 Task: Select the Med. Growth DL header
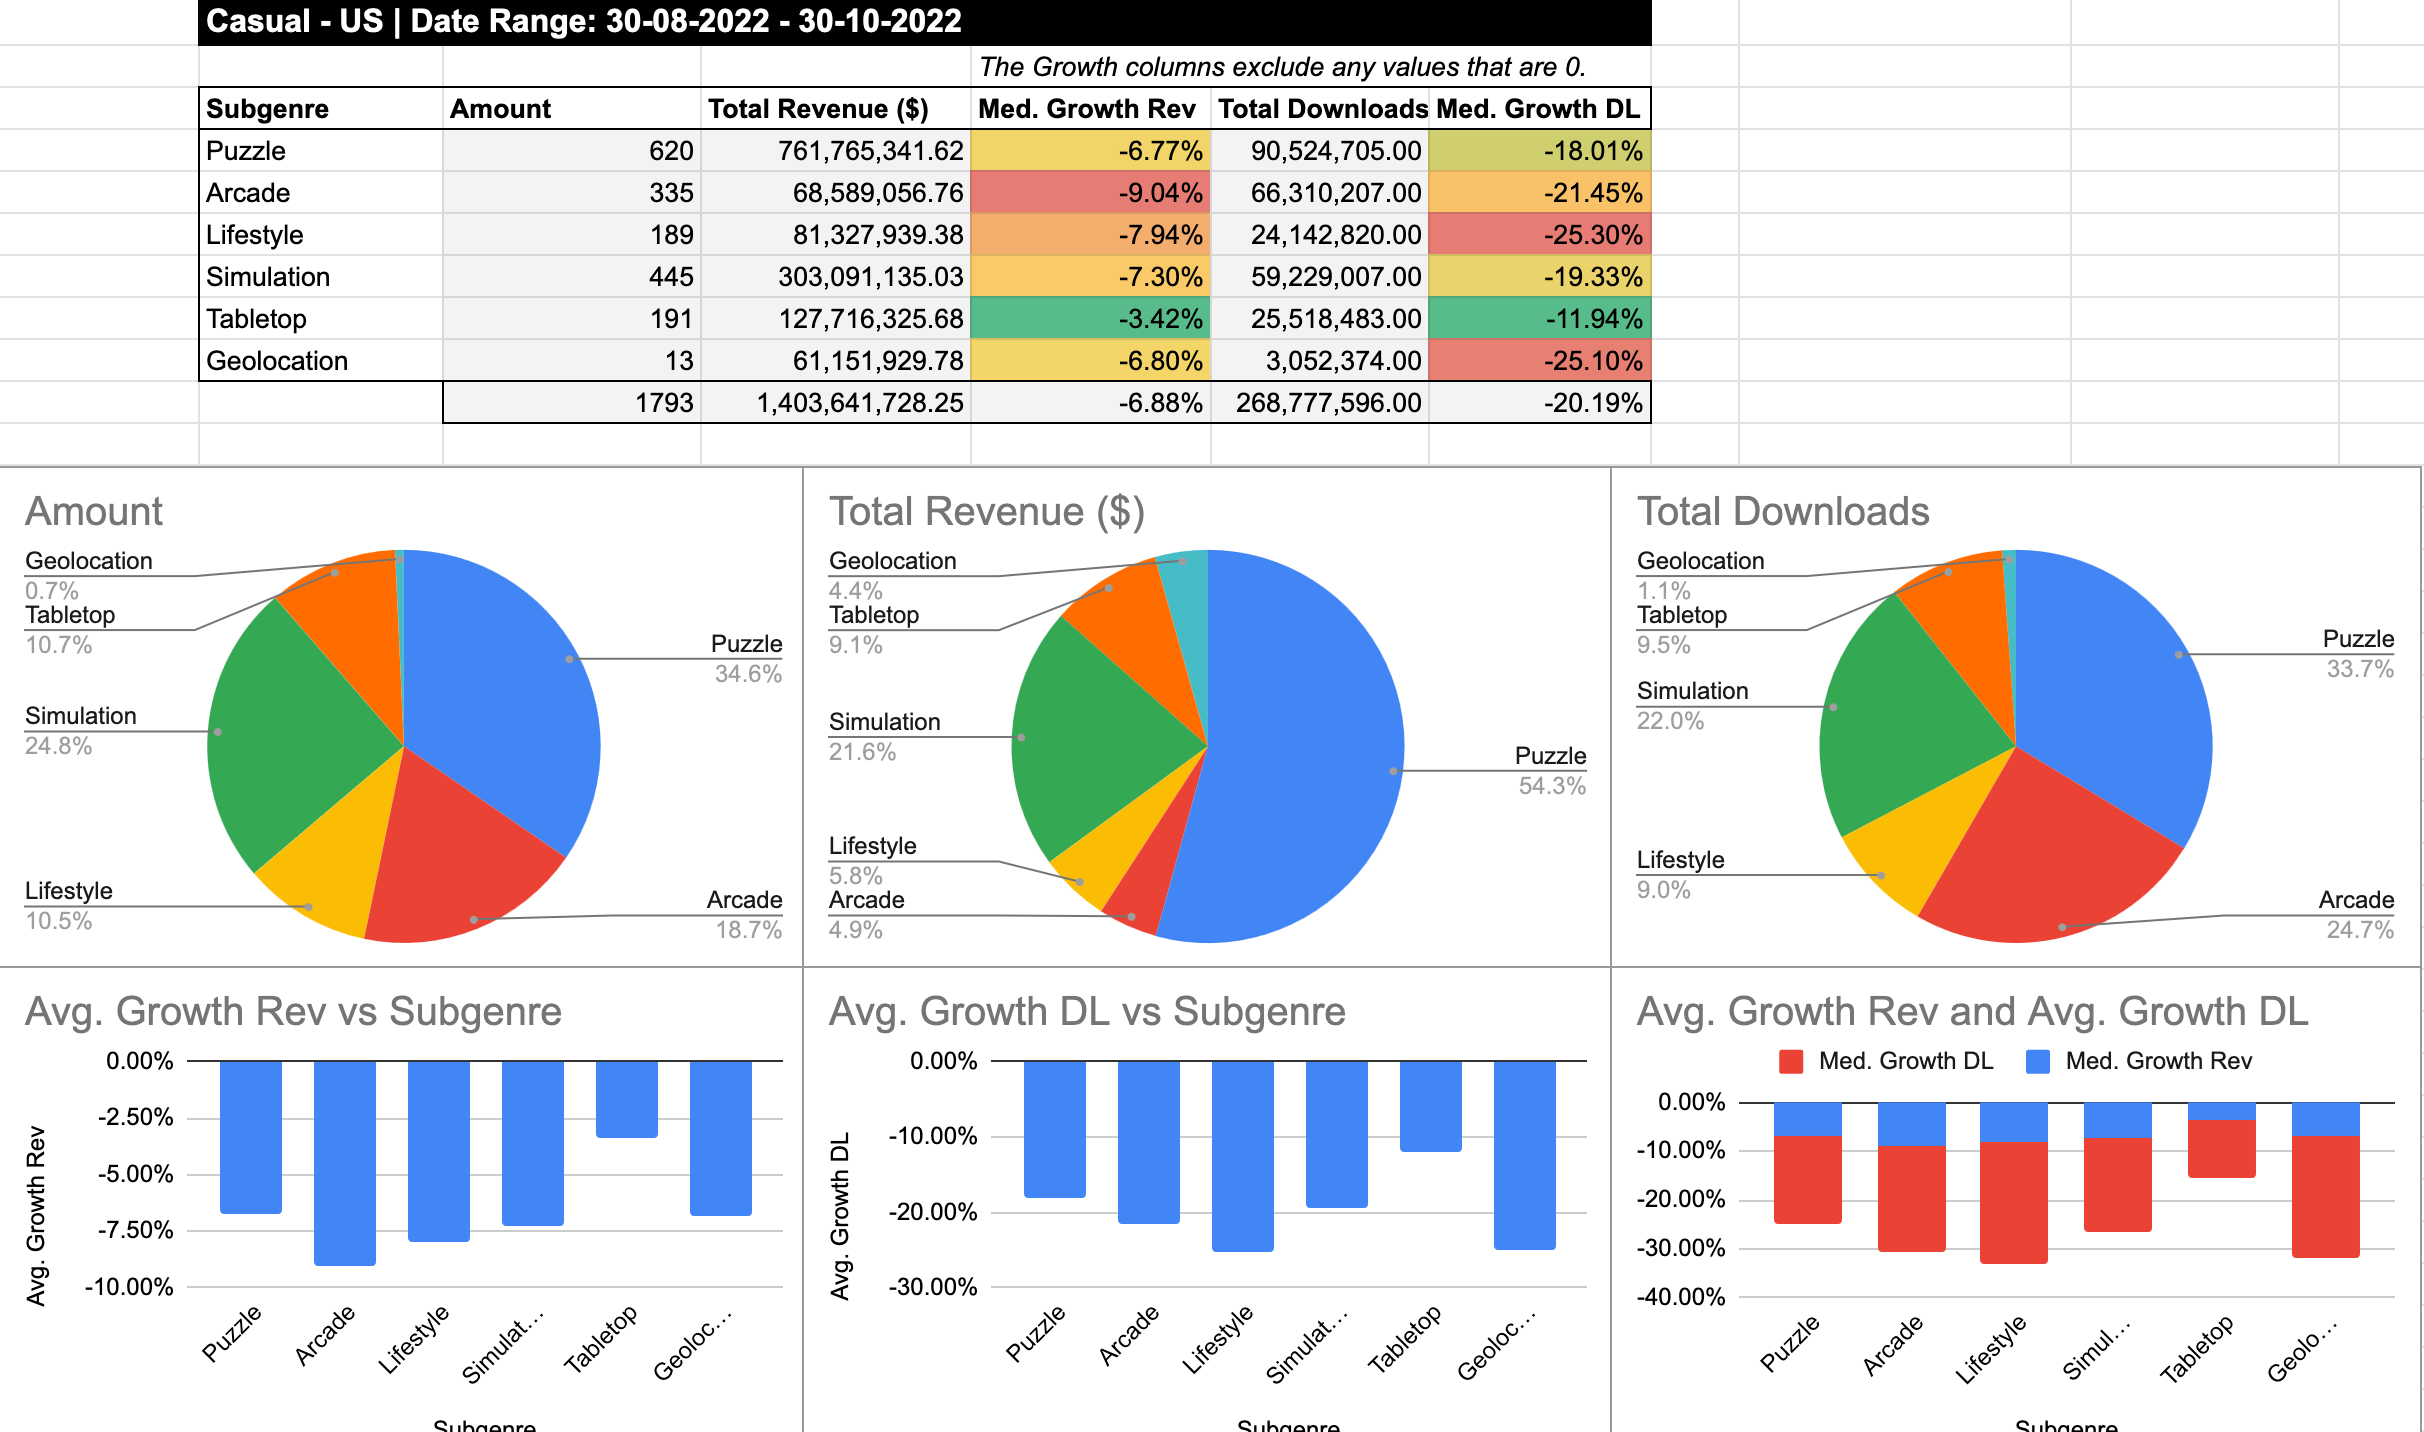coord(1540,109)
